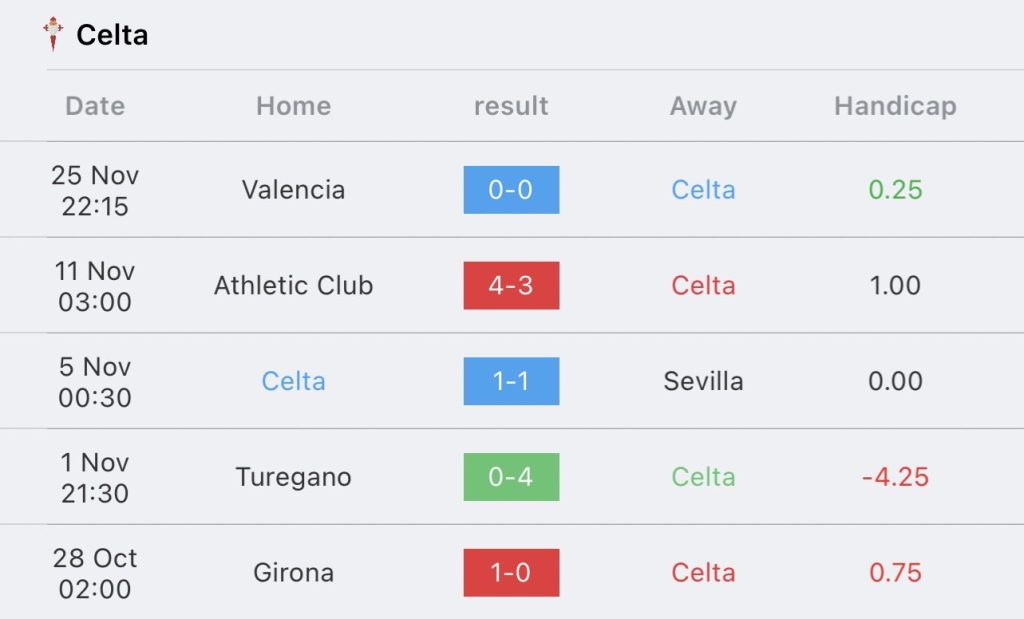This screenshot has width=1024, height=619.
Task: Open the 0-0 result badge
Action: click(x=511, y=190)
